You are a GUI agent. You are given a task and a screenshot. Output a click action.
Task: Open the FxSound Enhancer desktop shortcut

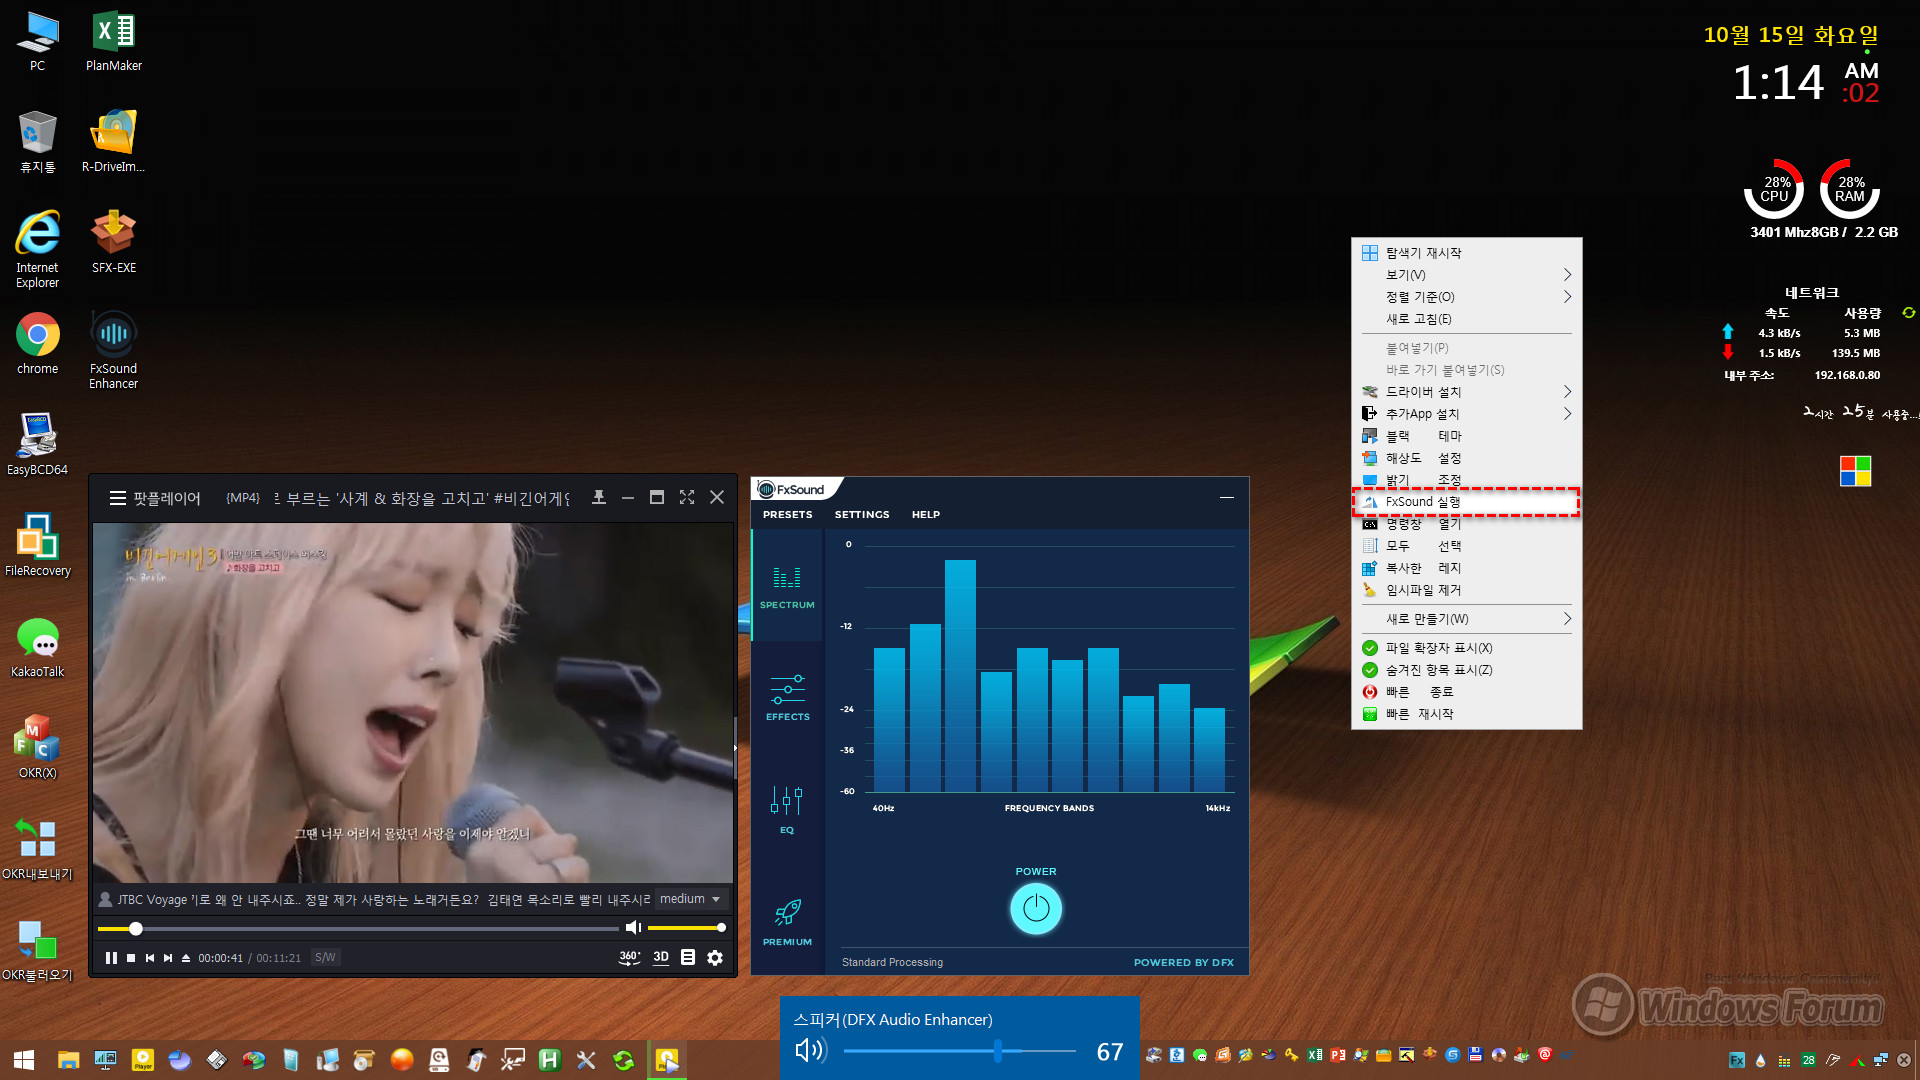113,350
